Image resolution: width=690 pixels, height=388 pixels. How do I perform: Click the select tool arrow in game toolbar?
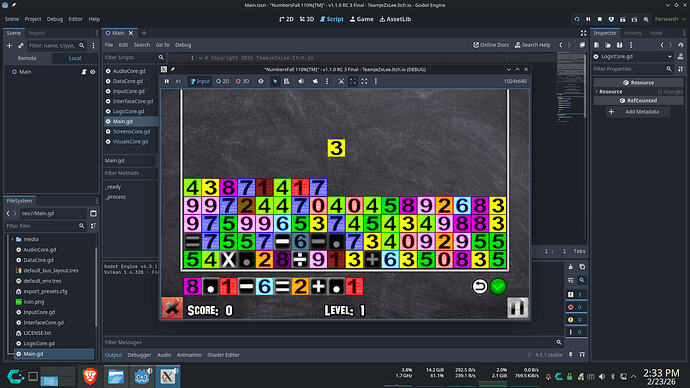275,81
